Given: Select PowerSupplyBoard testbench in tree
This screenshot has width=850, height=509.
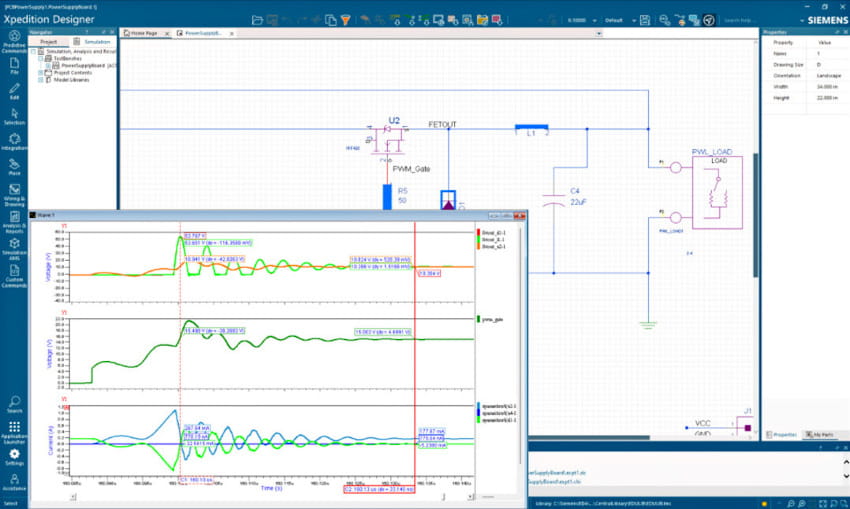Looking at the screenshot, I should coord(78,66).
